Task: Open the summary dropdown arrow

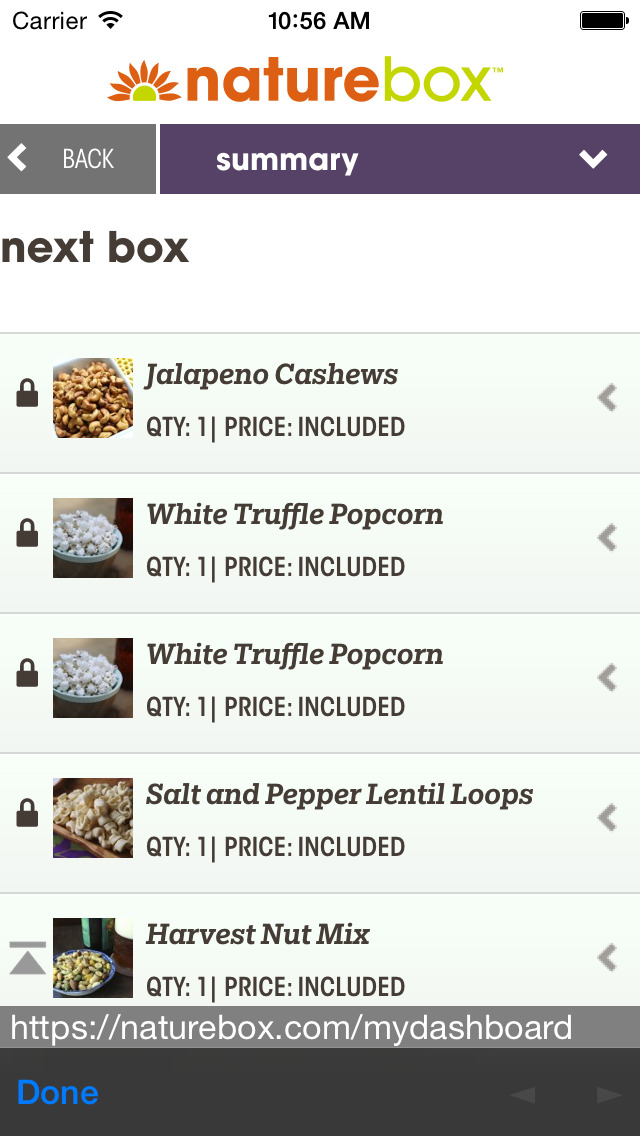Action: (x=593, y=159)
